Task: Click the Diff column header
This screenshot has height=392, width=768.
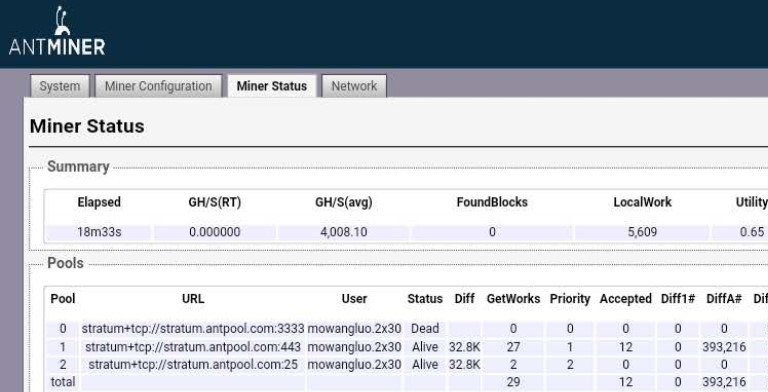Action: tap(464, 298)
